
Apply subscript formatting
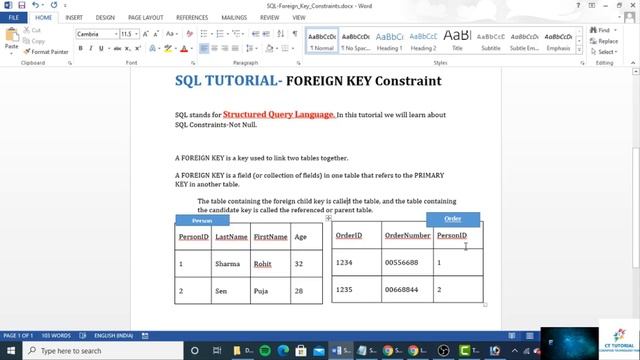tap(128, 49)
